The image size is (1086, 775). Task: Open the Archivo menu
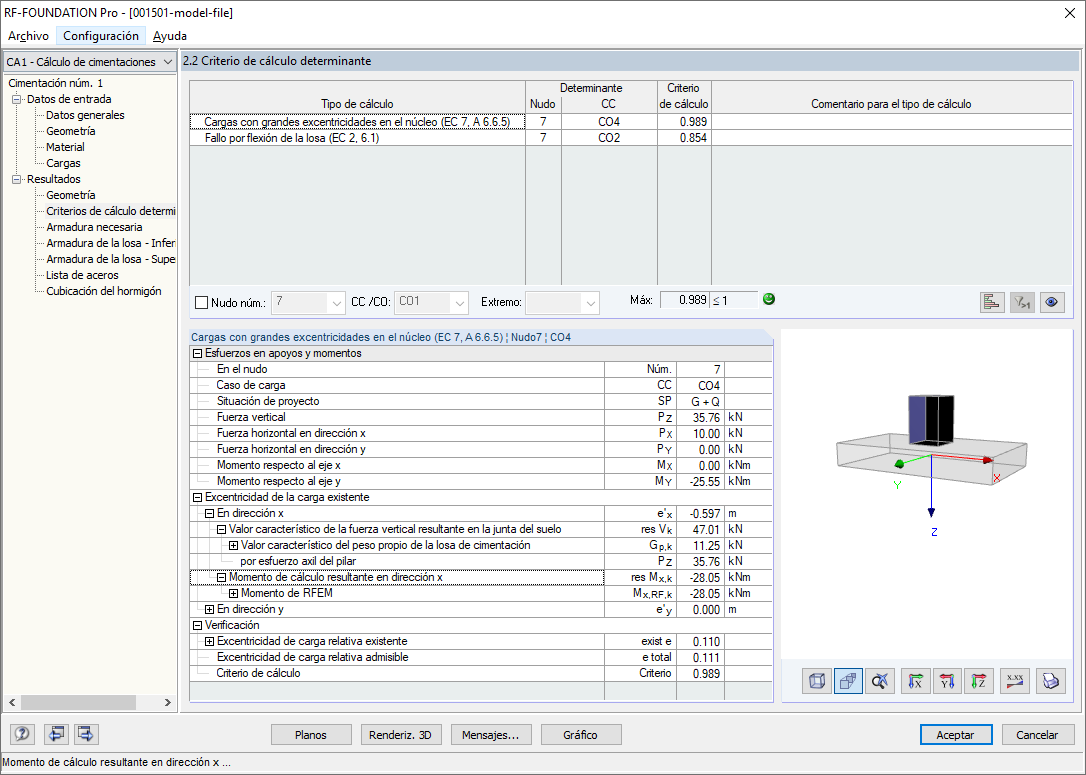coord(28,35)
